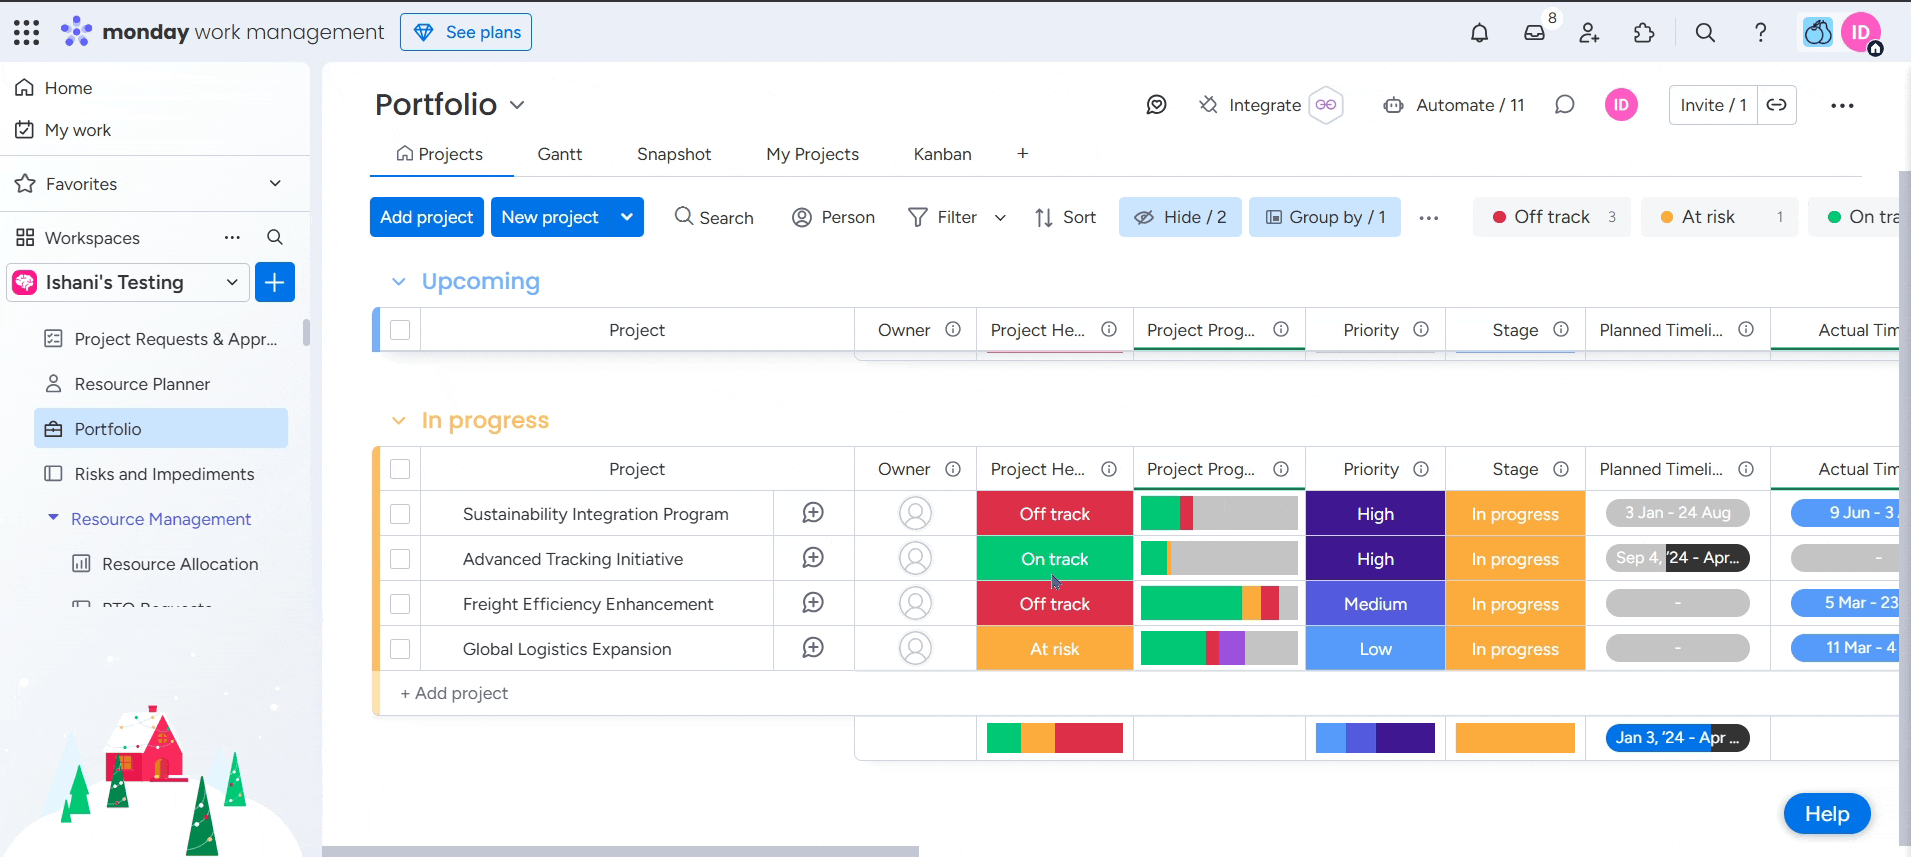Open update for Freight Efficiency Enhancement
This screenshot has height=857, width=1911.
[813, 603]
